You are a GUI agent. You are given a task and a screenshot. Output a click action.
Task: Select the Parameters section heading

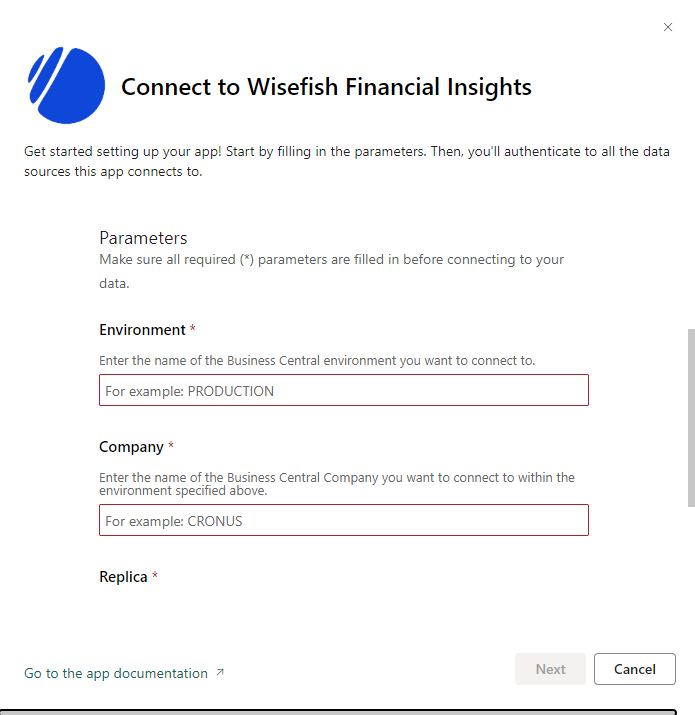pos(143,238)
